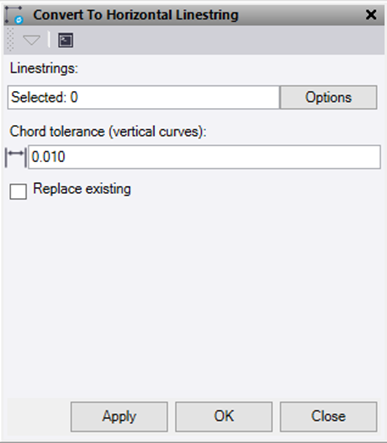Focus the Chord tolerance 0.010 field

pyautogui.click(x=204, y=157)
